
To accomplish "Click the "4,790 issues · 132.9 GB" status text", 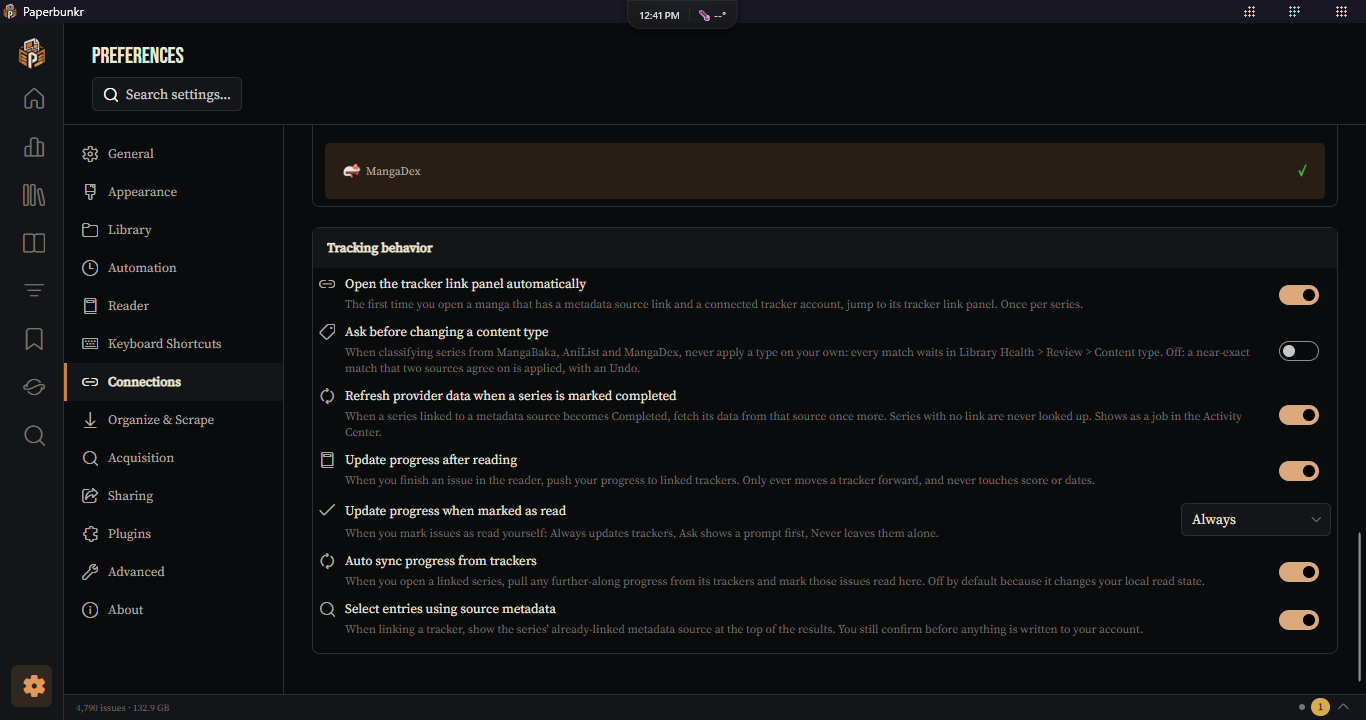I will click(x=123, y=708).
